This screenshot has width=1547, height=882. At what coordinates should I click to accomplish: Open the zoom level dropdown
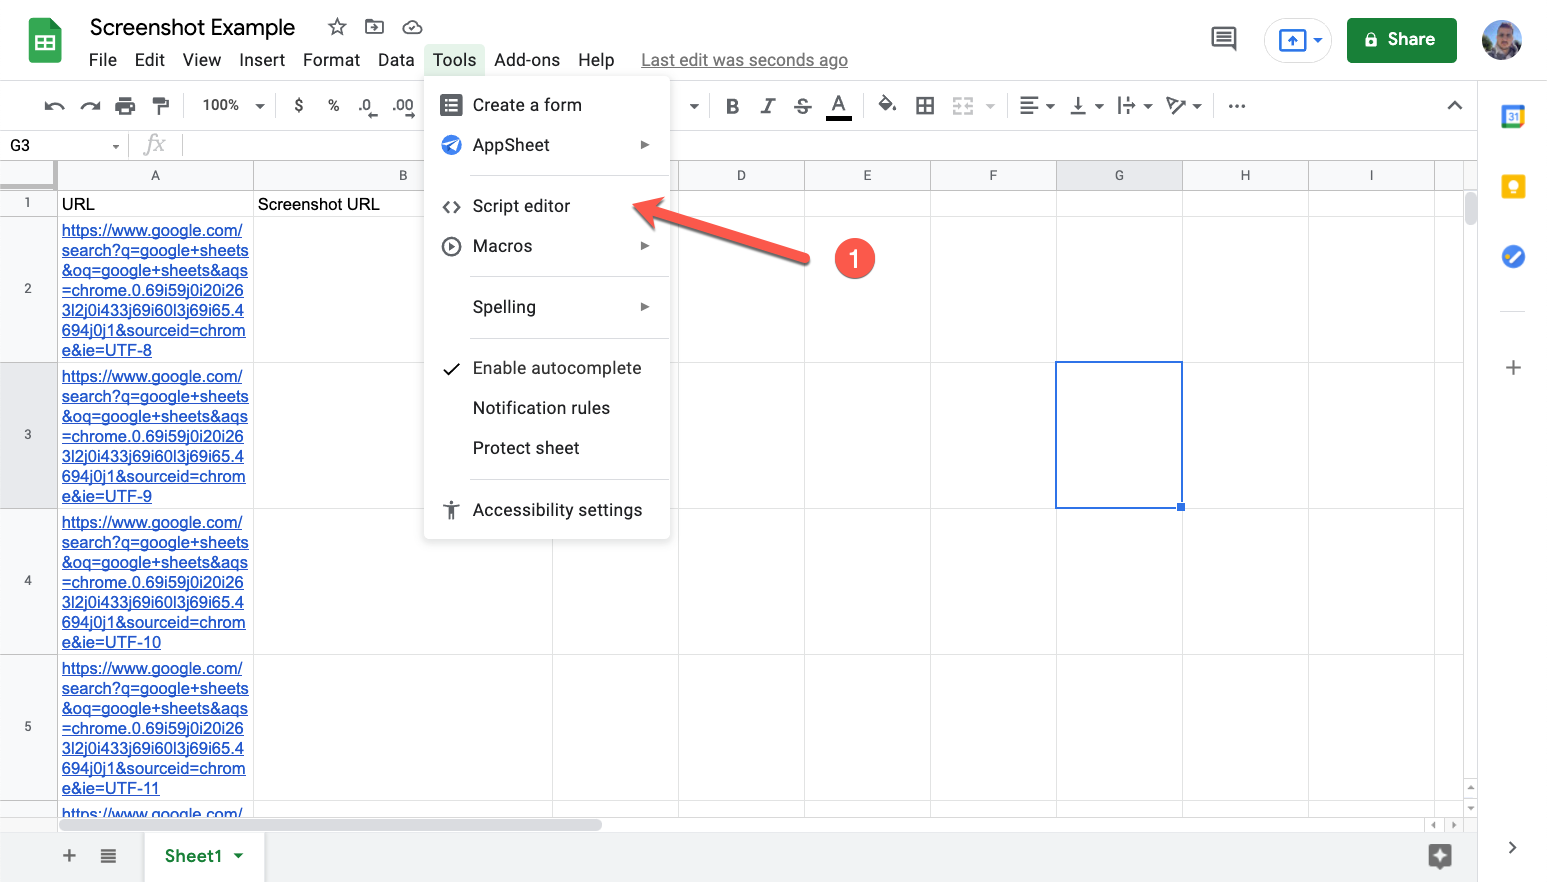click(x=233, y=106)
